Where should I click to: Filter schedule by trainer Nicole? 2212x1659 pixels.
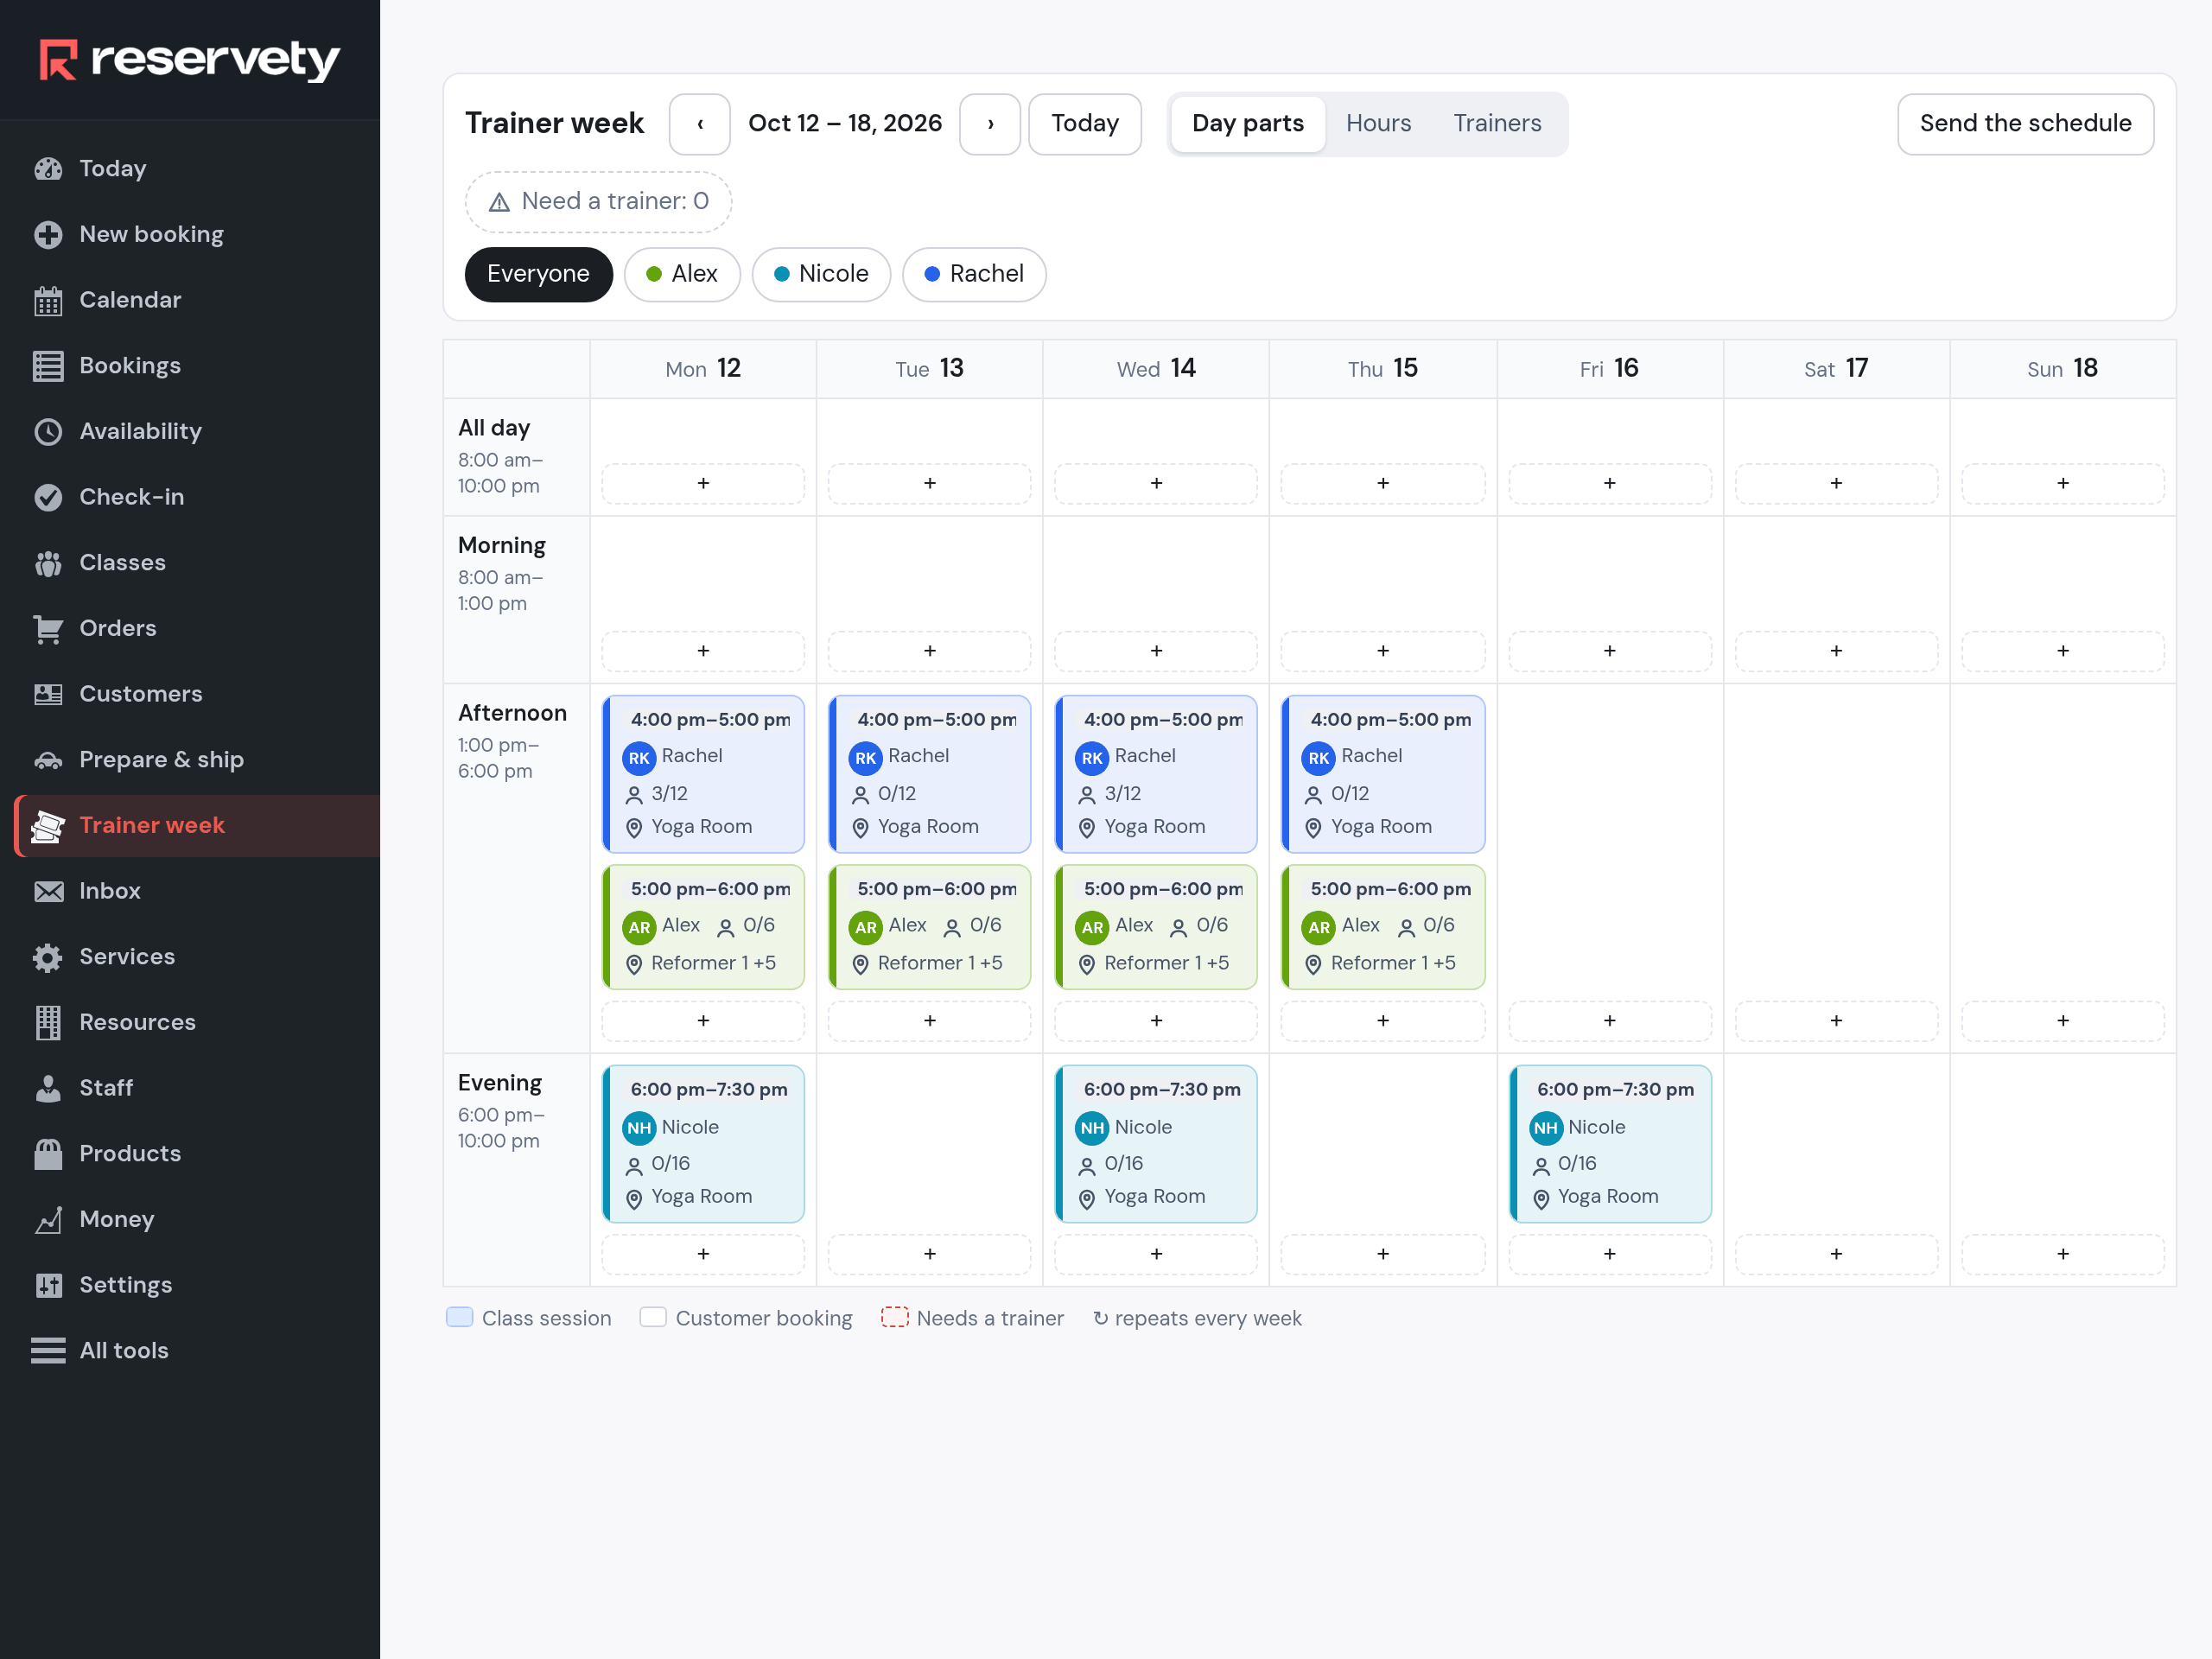pos(821,274)
